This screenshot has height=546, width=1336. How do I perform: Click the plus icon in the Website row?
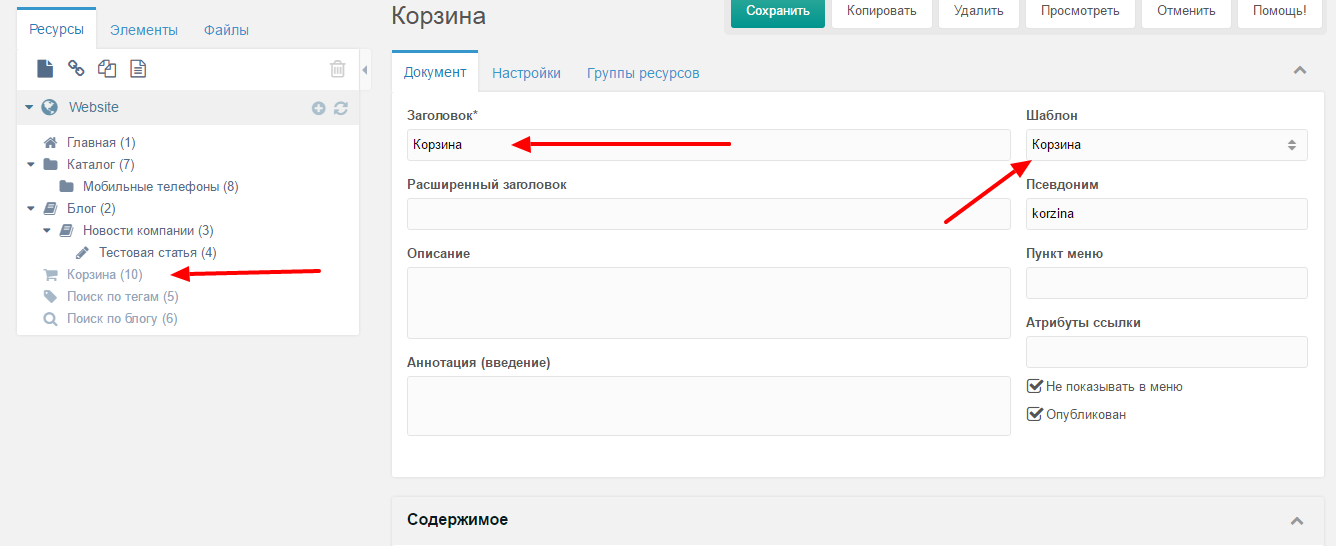coord(319,108)
